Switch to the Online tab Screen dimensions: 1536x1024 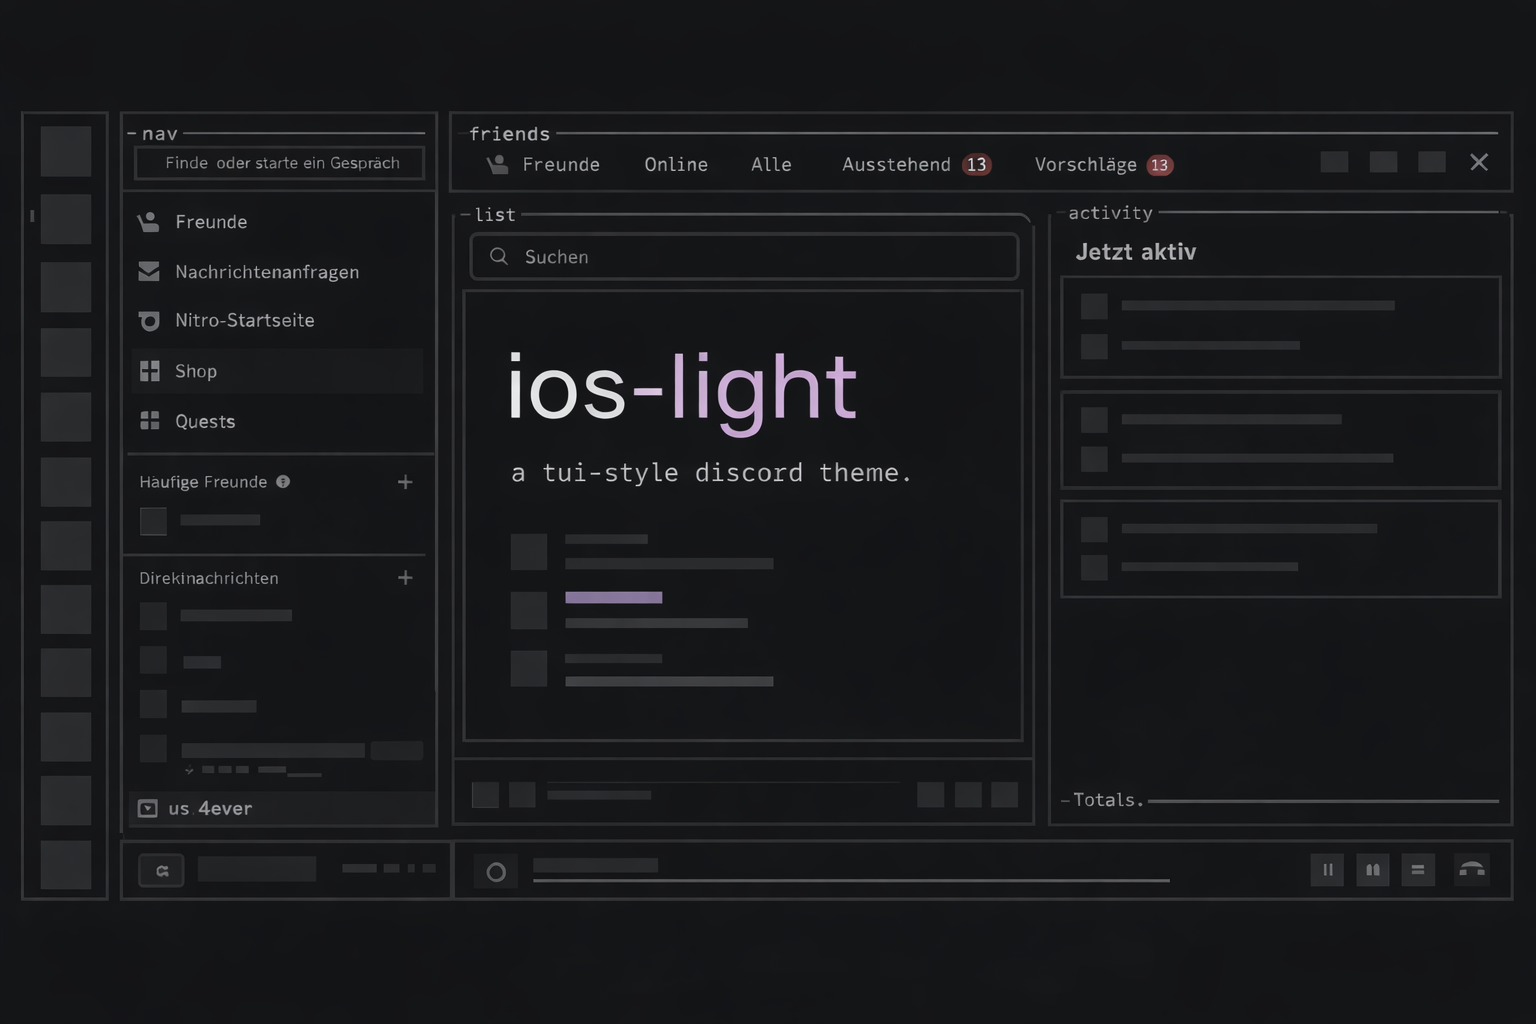pos(676,165)
